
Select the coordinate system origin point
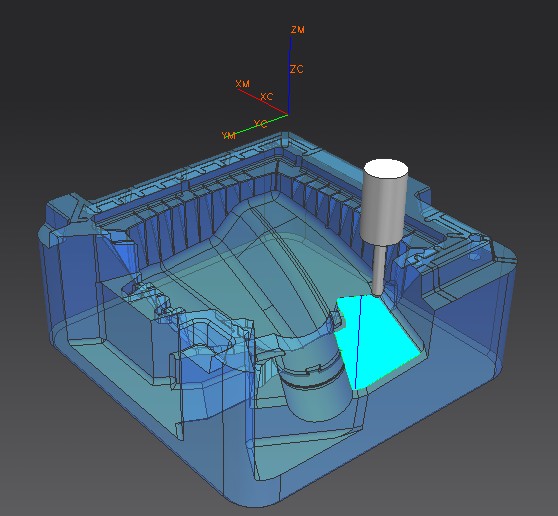288,114
